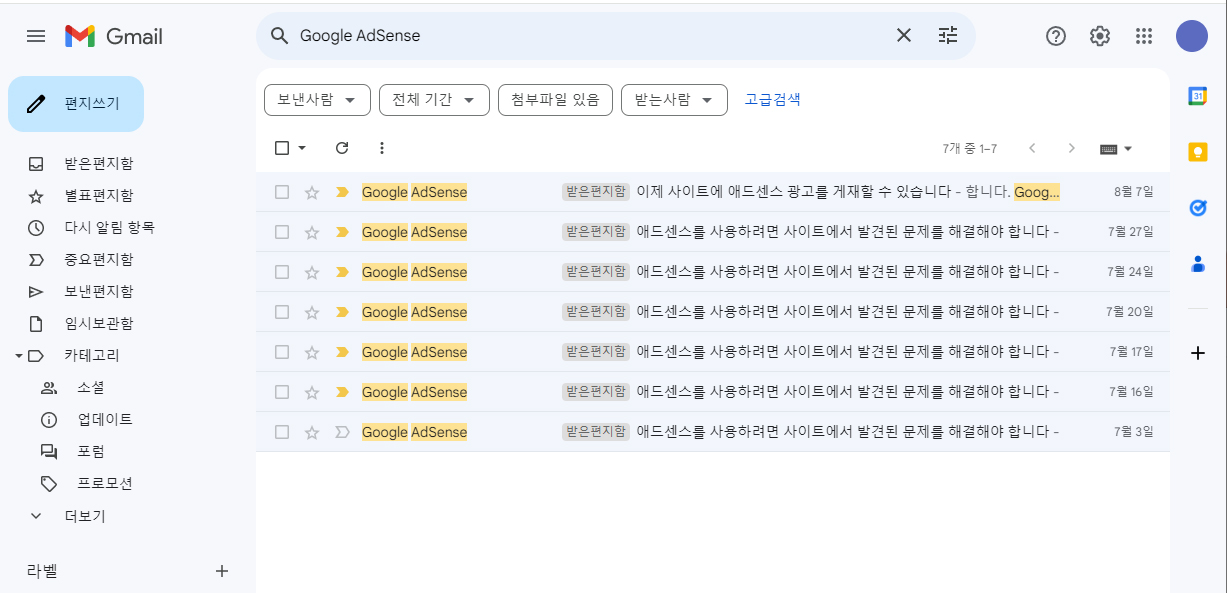Check the box for 7월 16일 email
1227x593 pixels.
[282, 392]
